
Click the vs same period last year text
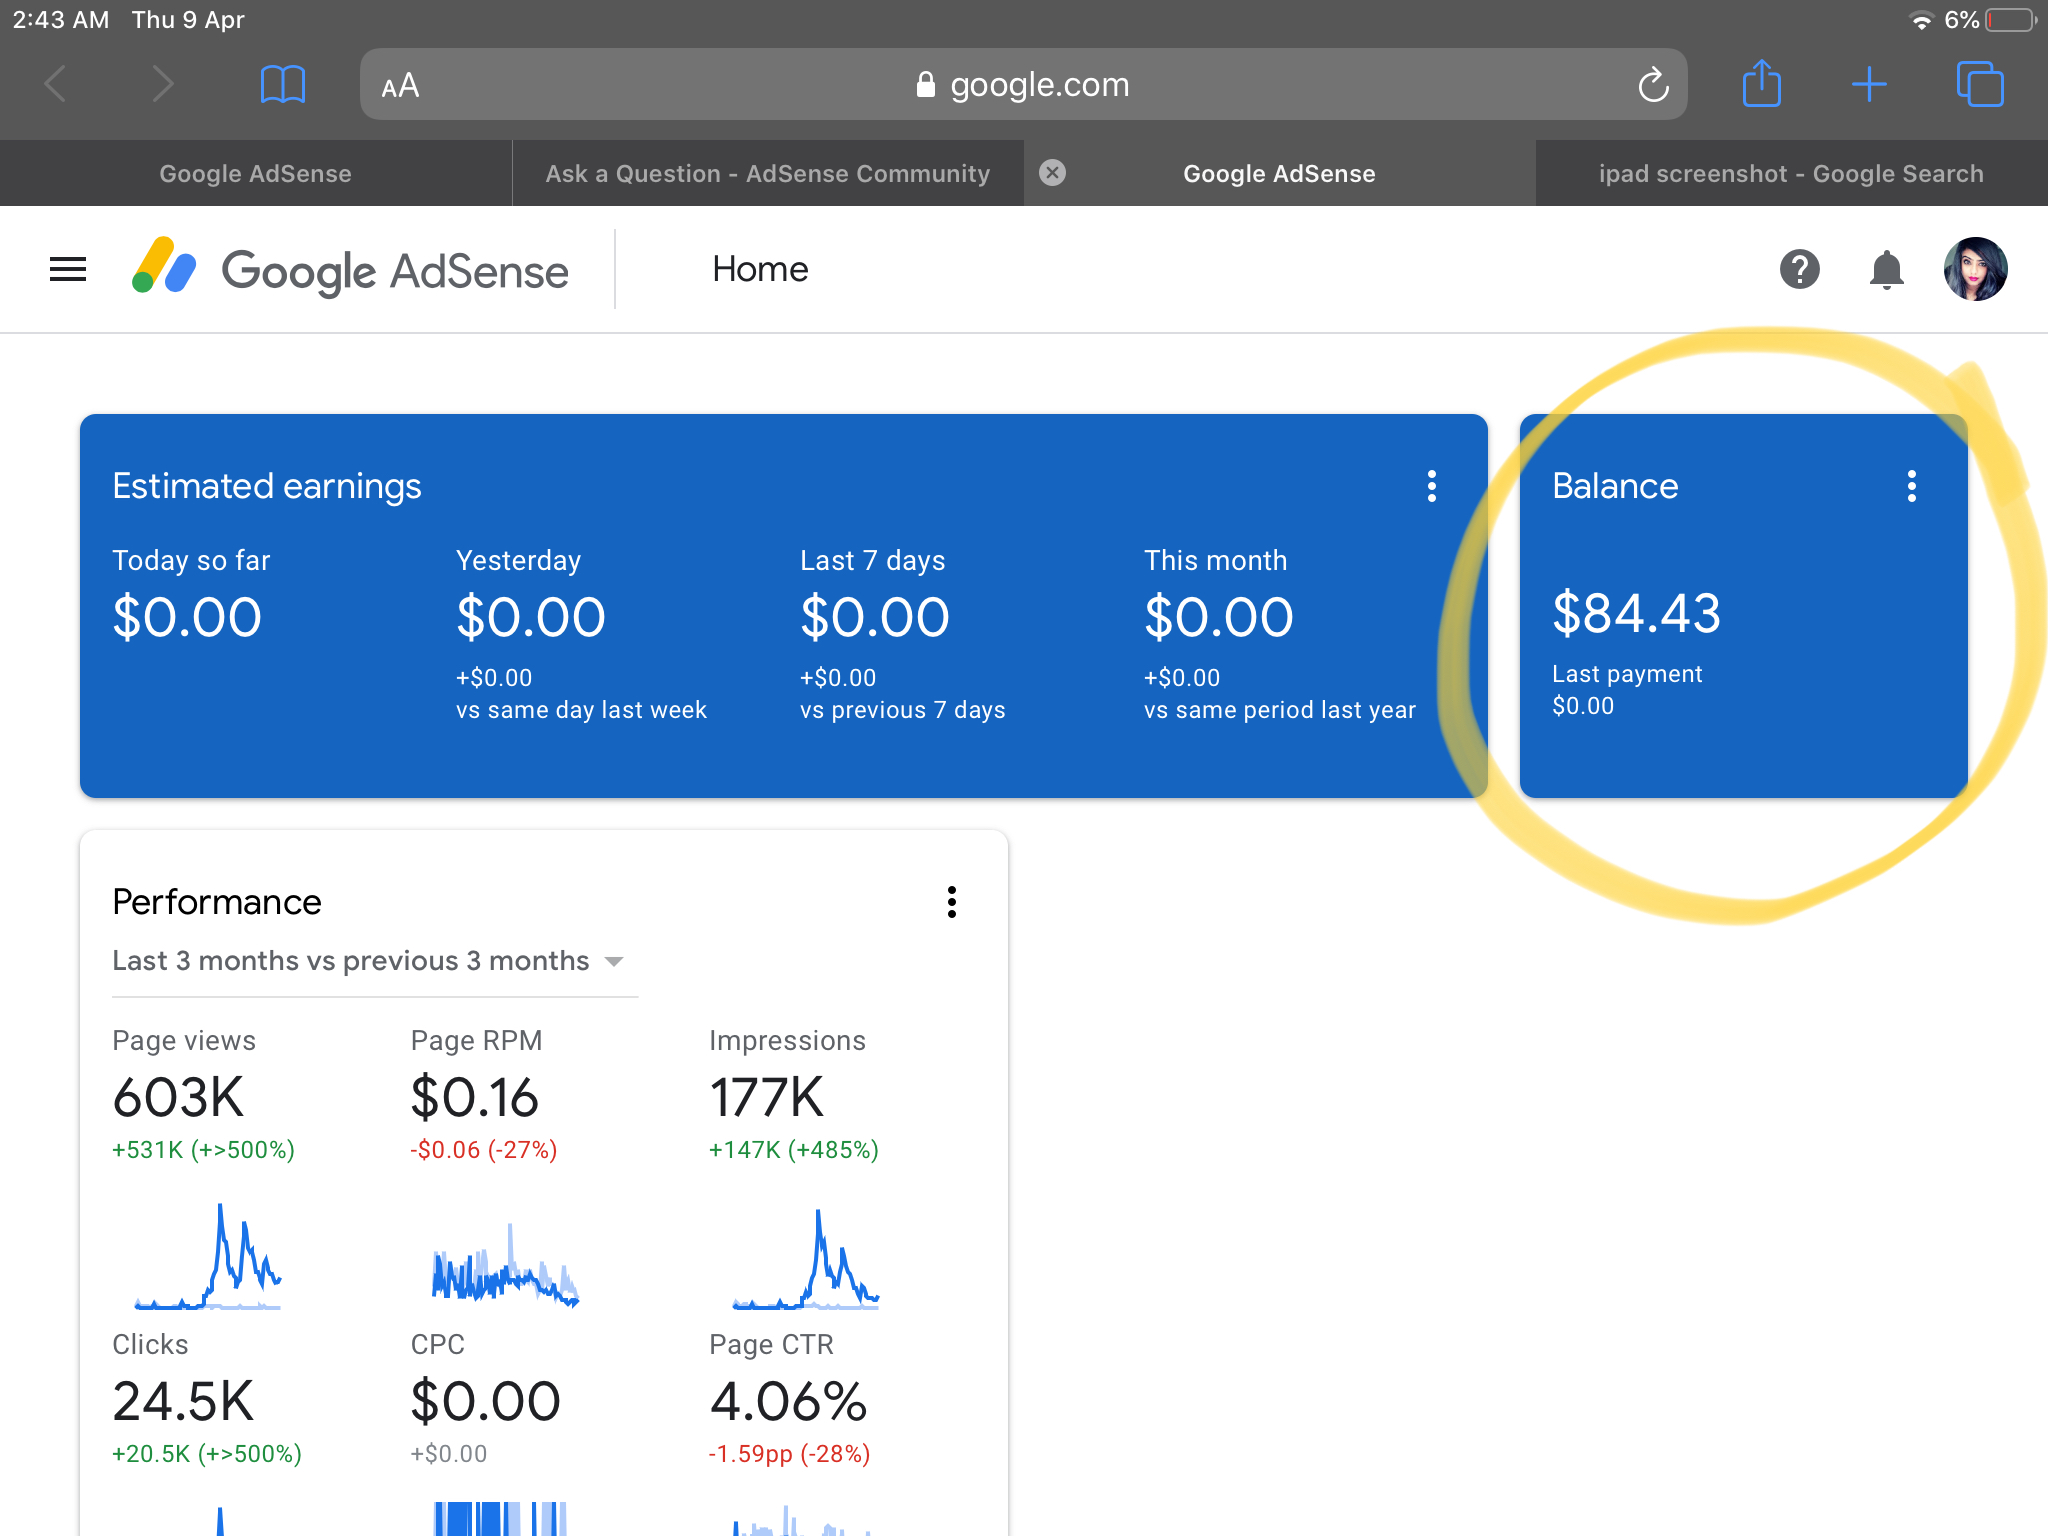pos(1279,710)
